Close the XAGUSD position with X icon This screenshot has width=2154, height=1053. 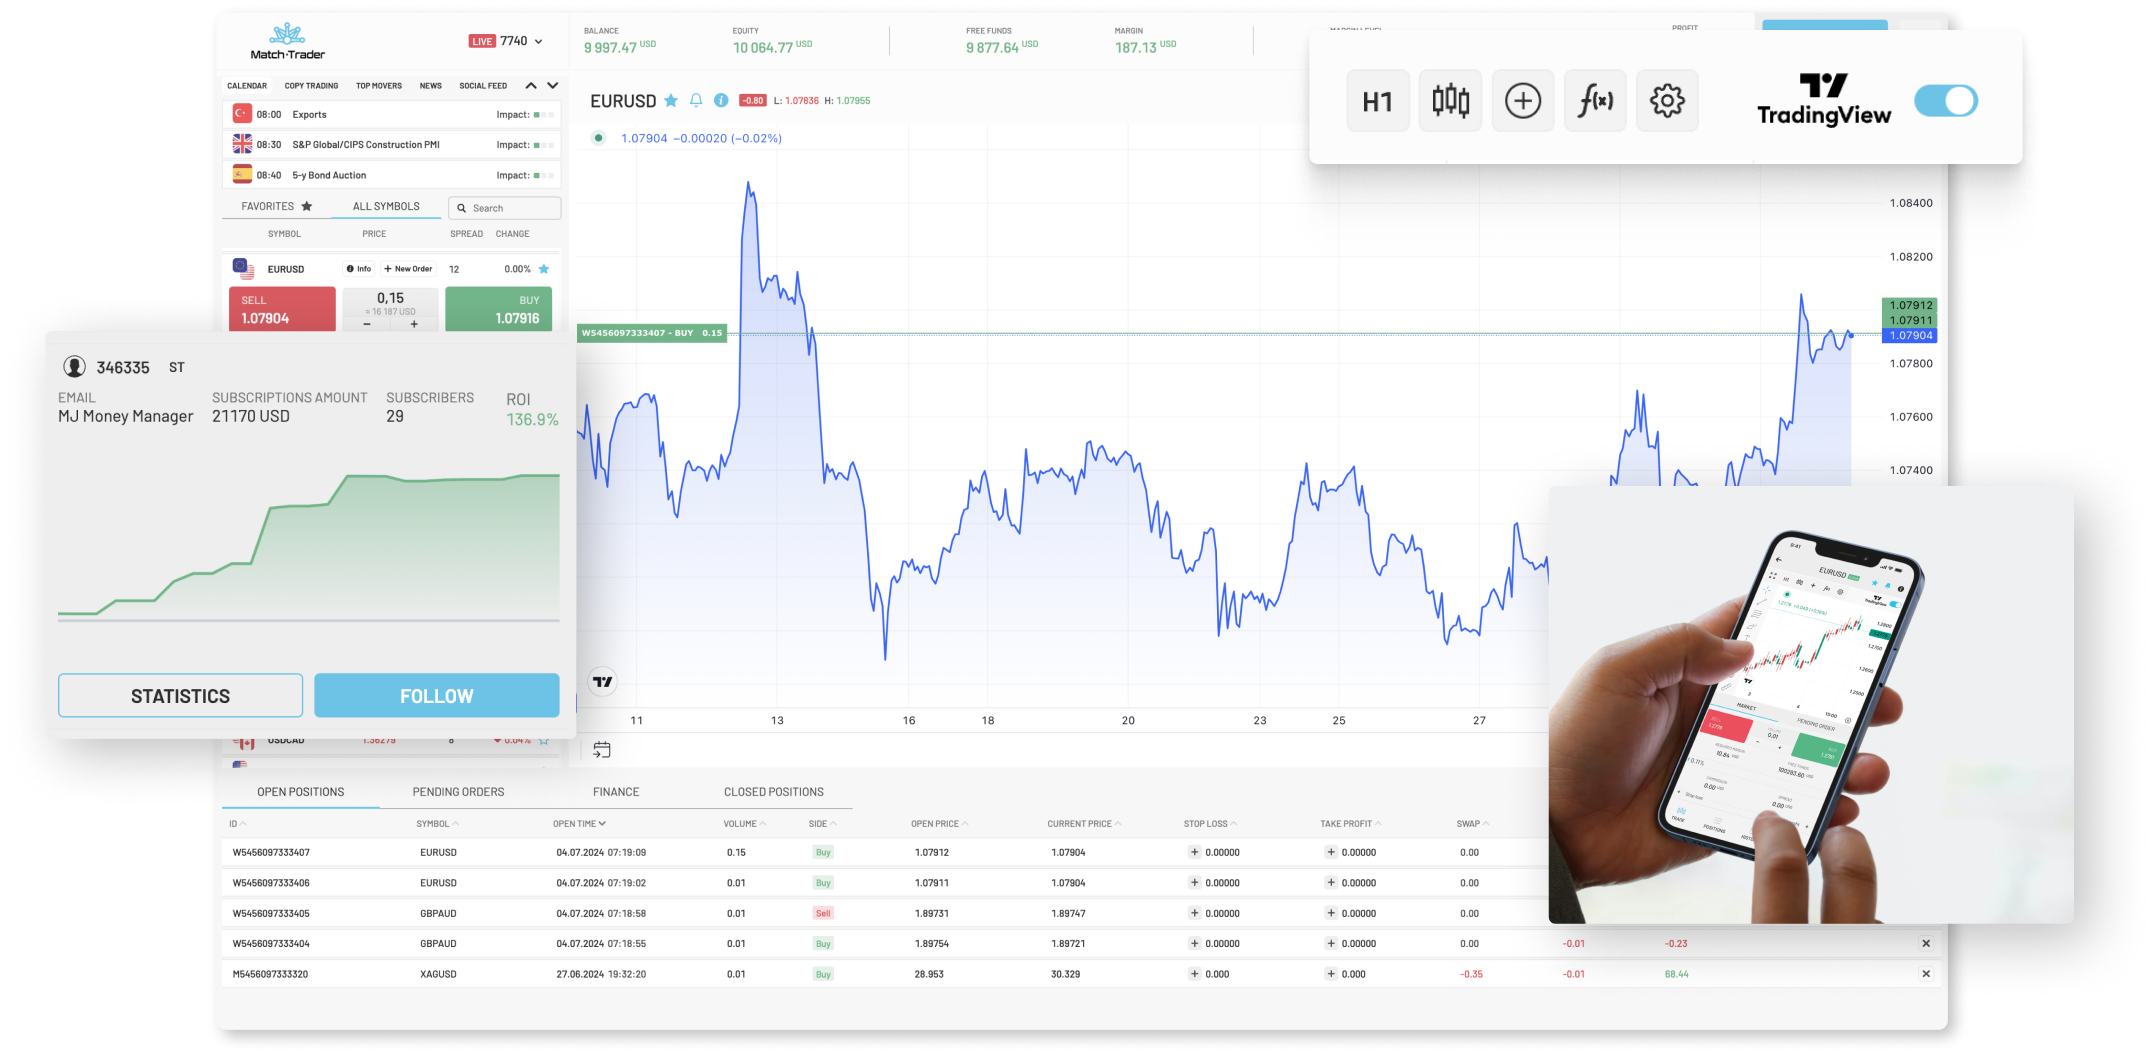pyautogui.click(x=1926, y=973)
